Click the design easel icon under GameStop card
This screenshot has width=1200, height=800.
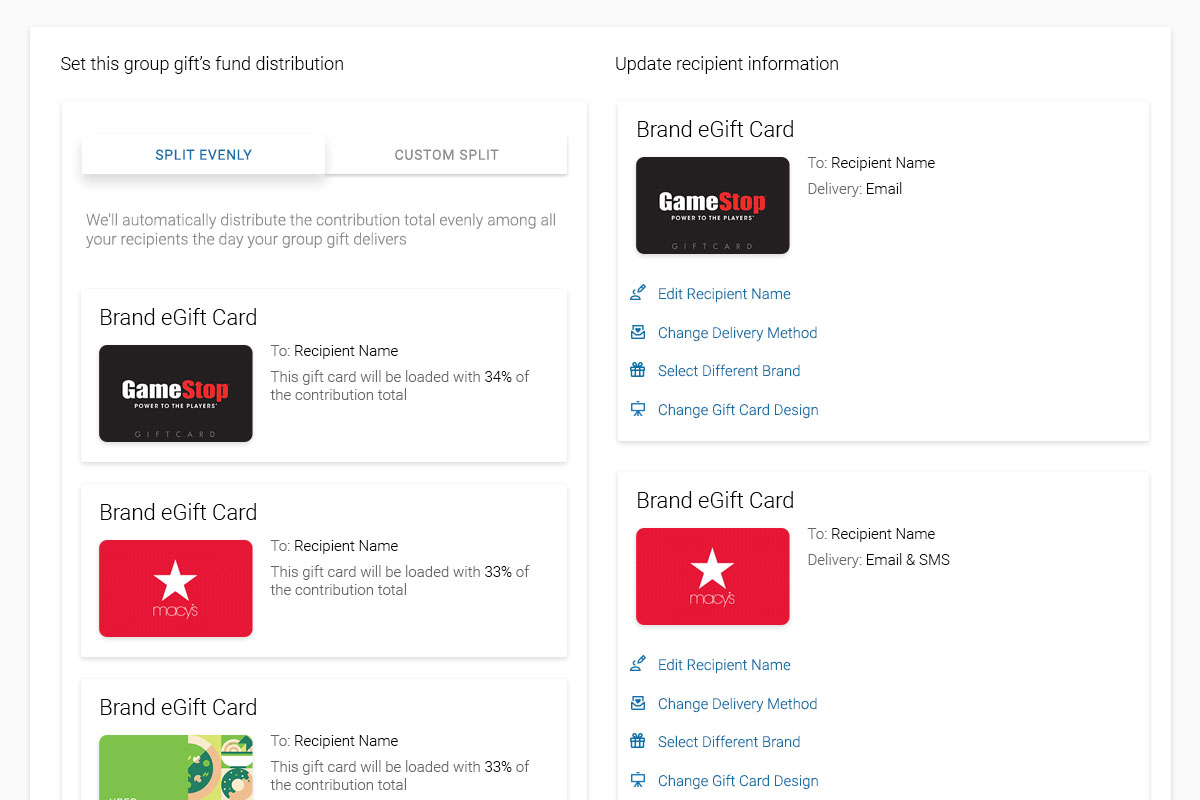point(638,409)
